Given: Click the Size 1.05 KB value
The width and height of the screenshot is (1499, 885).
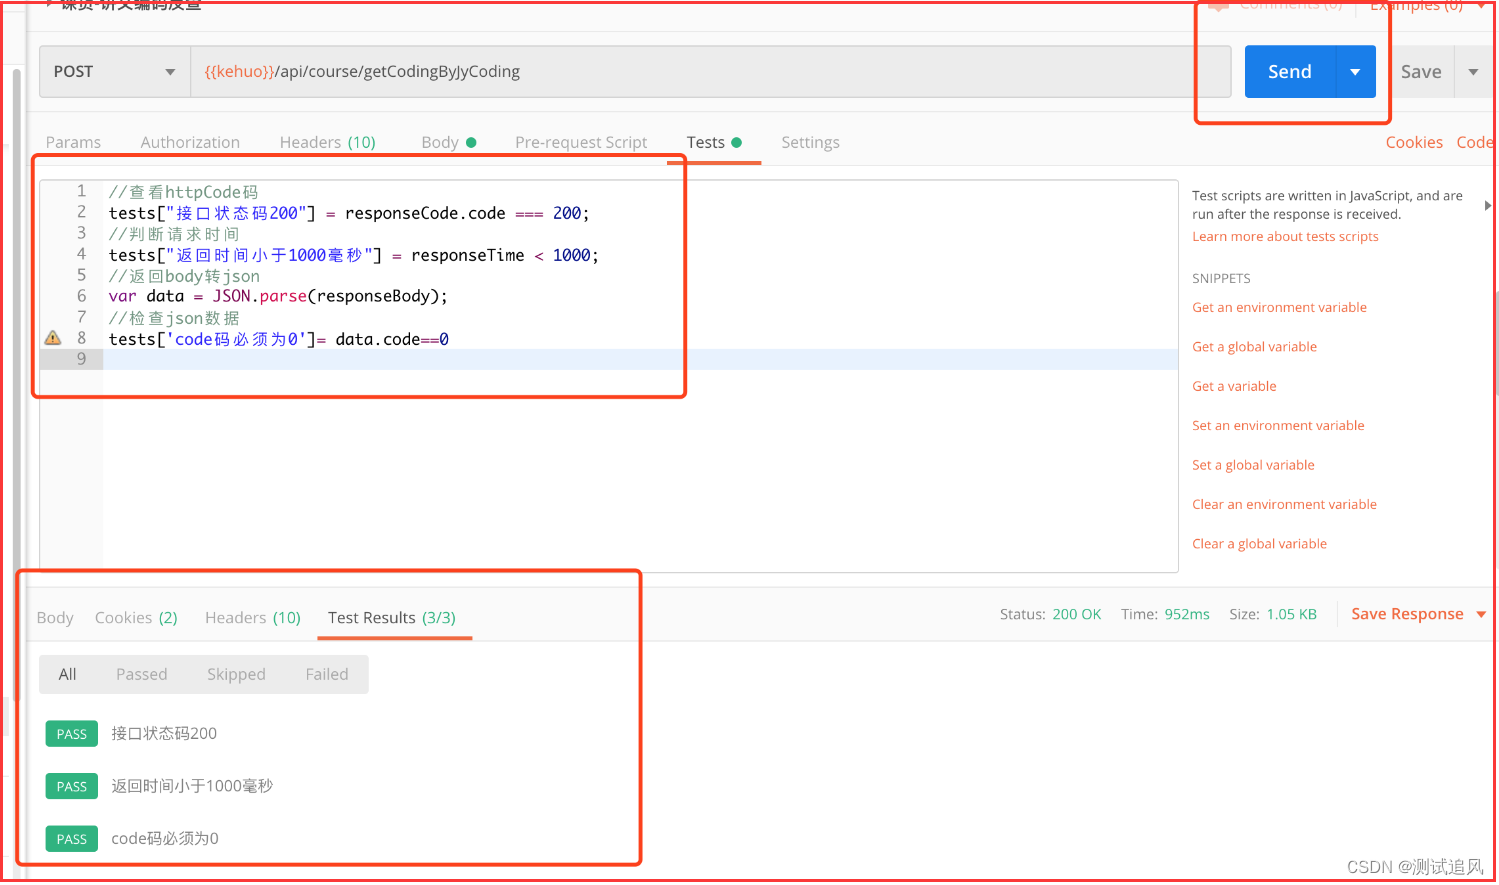Looking at the screenshot, I should click(1292, 614).
